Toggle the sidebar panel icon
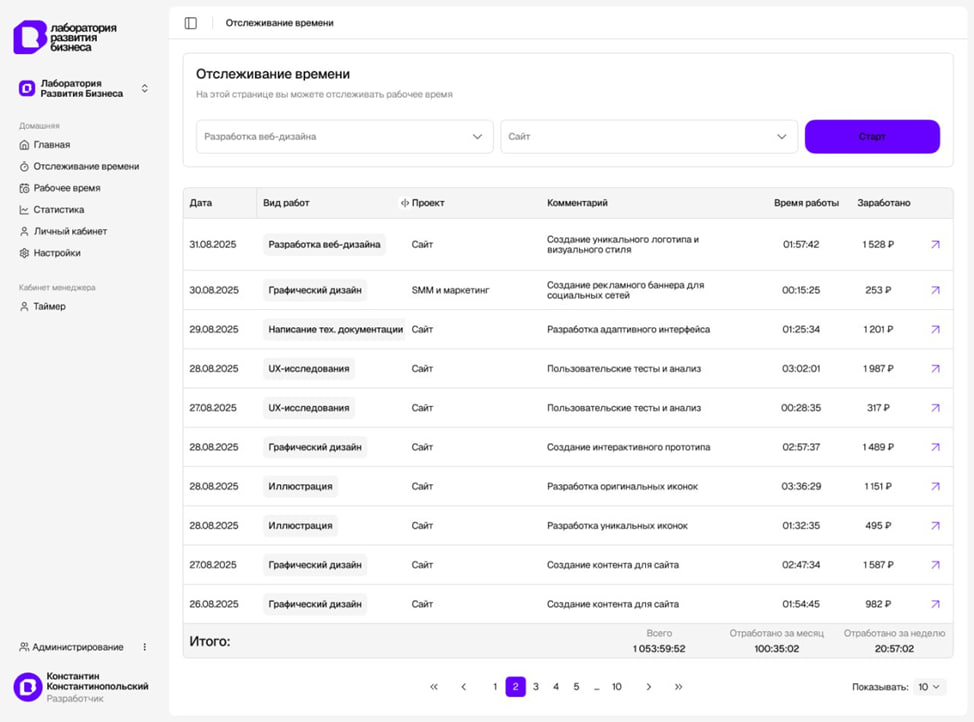The width and height of the screenshot is (974, 722). coord(191,23)
